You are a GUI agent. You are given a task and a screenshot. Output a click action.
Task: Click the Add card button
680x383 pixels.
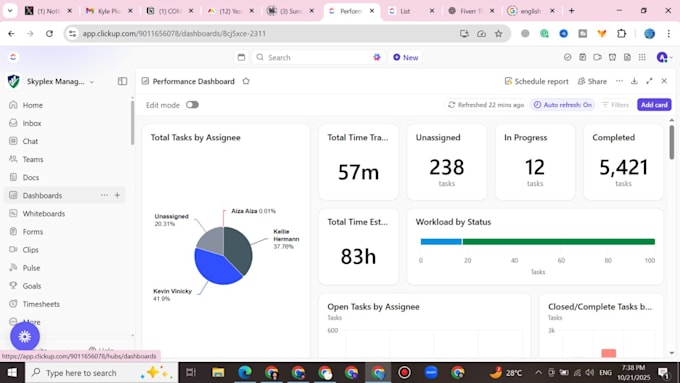point(654,105)
